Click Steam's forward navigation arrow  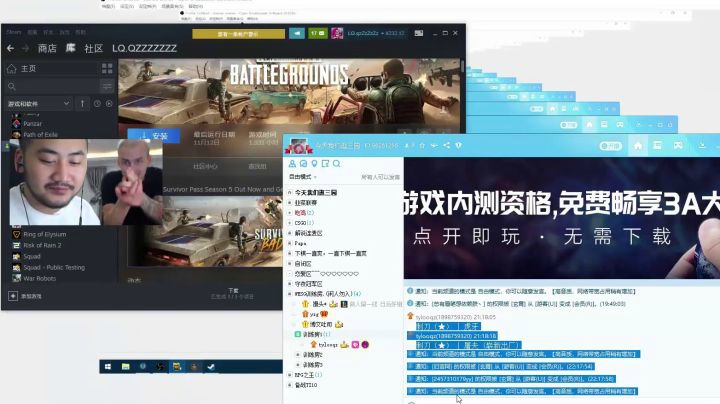[25, 48]
